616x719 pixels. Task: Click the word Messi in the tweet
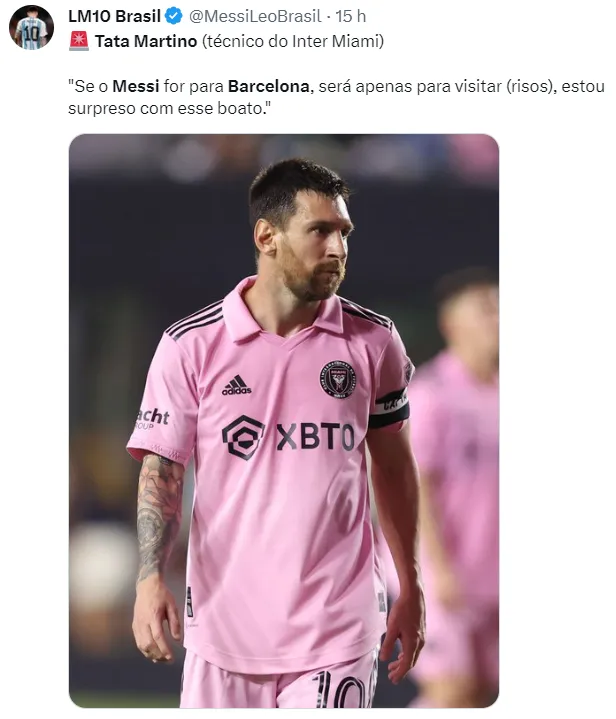click(136, 86)
